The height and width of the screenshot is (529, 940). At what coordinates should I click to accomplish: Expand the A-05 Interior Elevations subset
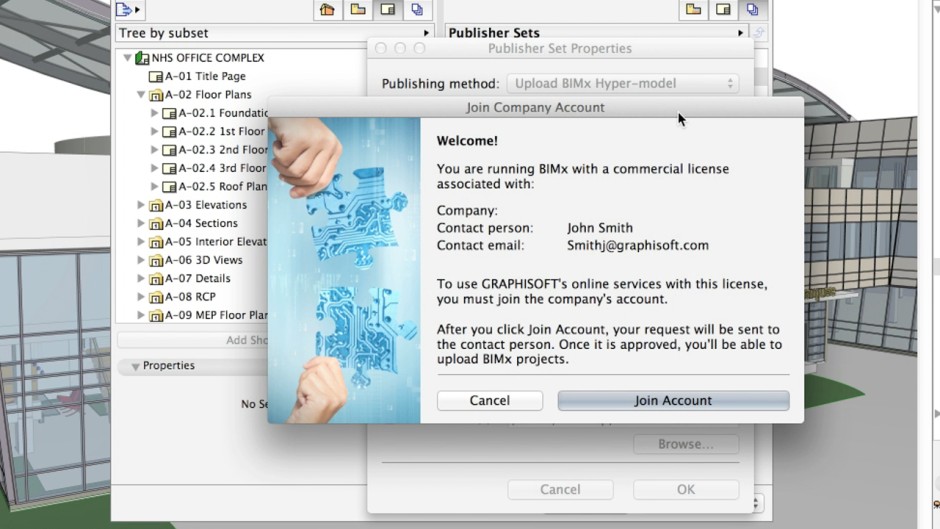coord(141,242)
